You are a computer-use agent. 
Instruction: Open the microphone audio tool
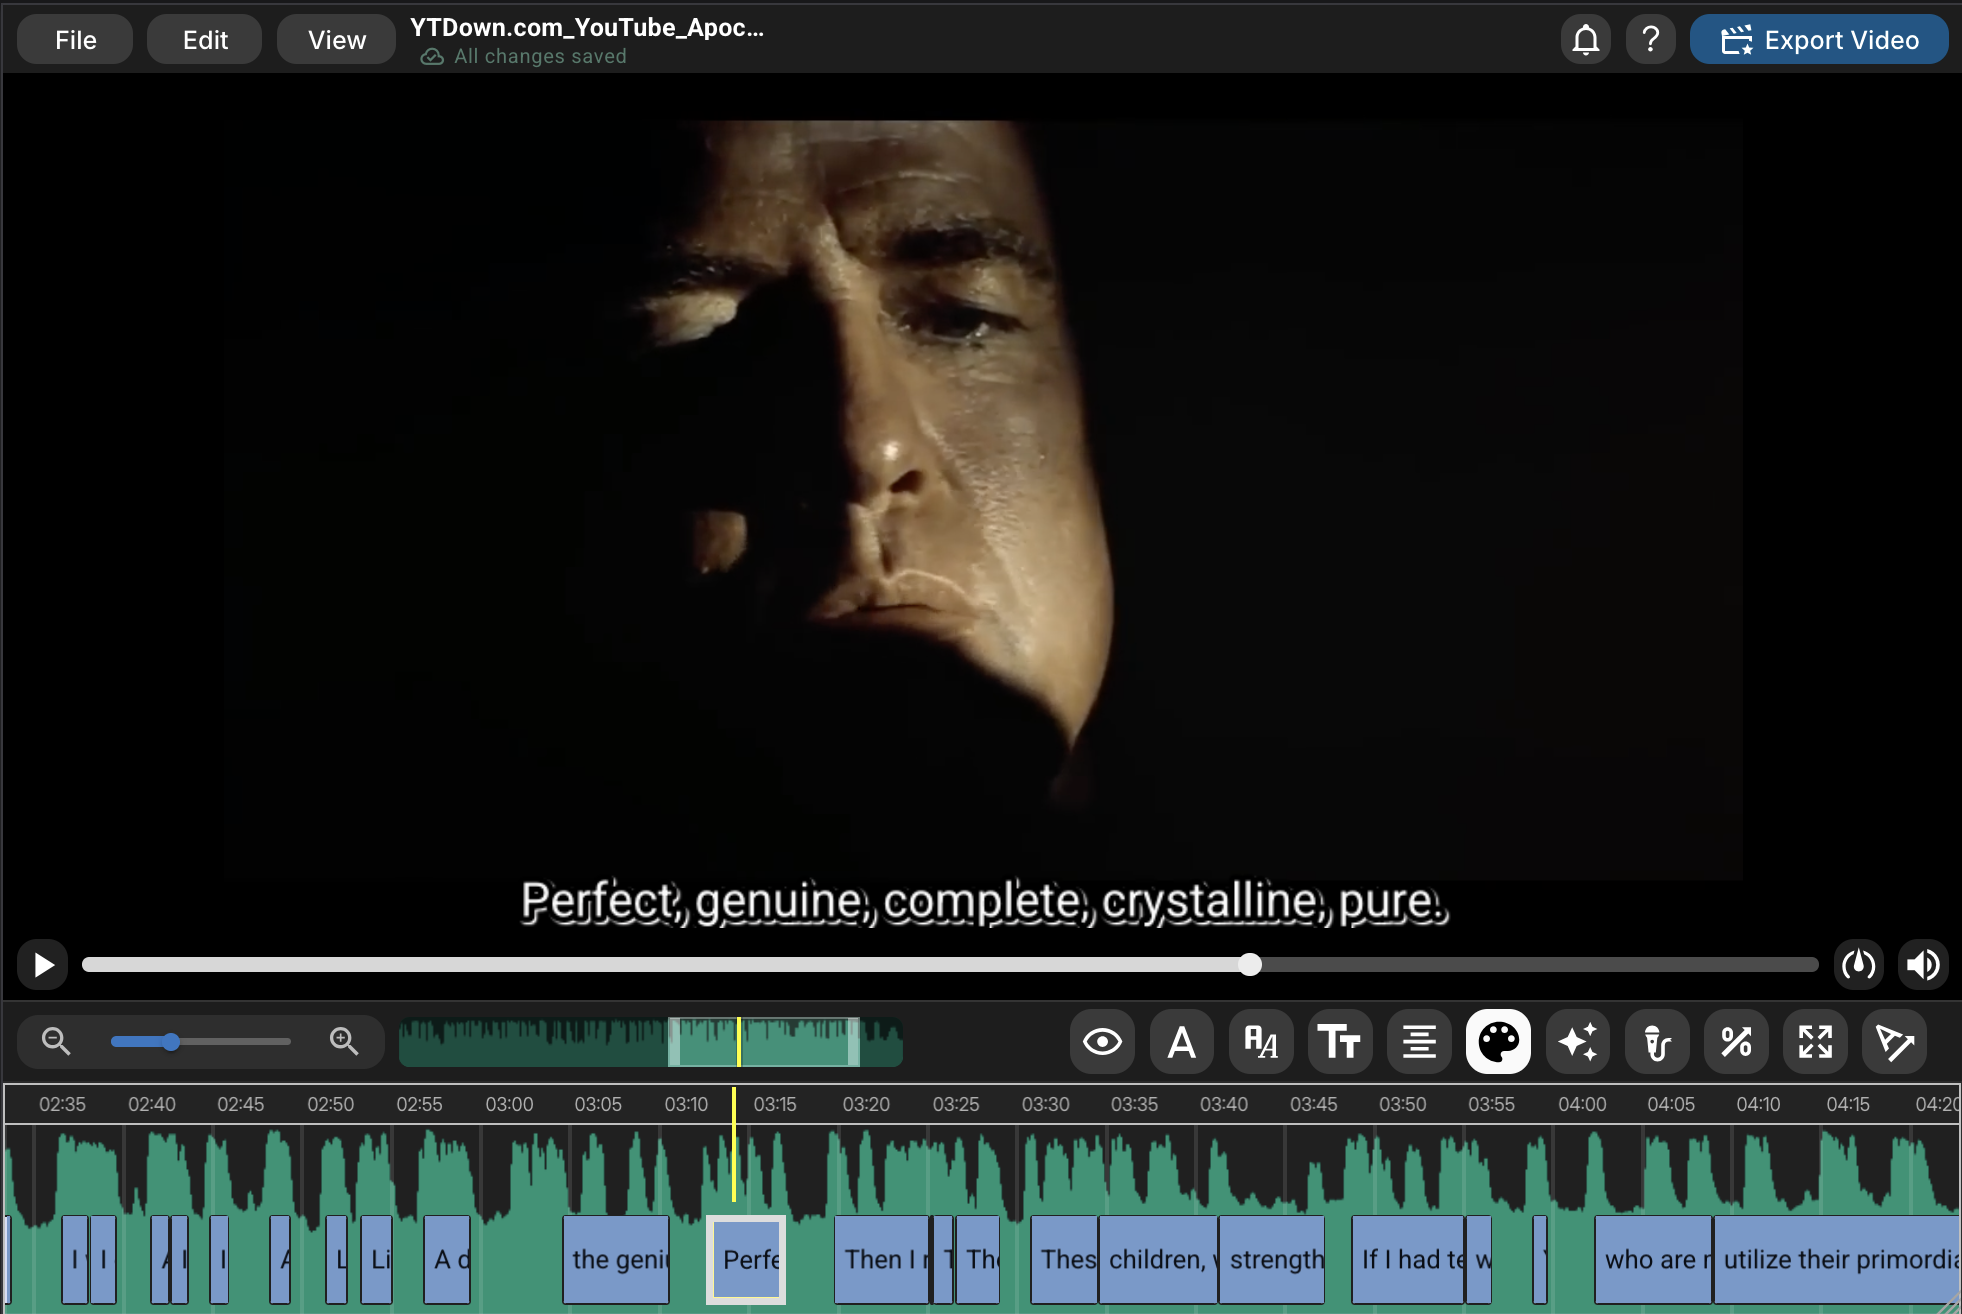(x=1657, y=1042)
